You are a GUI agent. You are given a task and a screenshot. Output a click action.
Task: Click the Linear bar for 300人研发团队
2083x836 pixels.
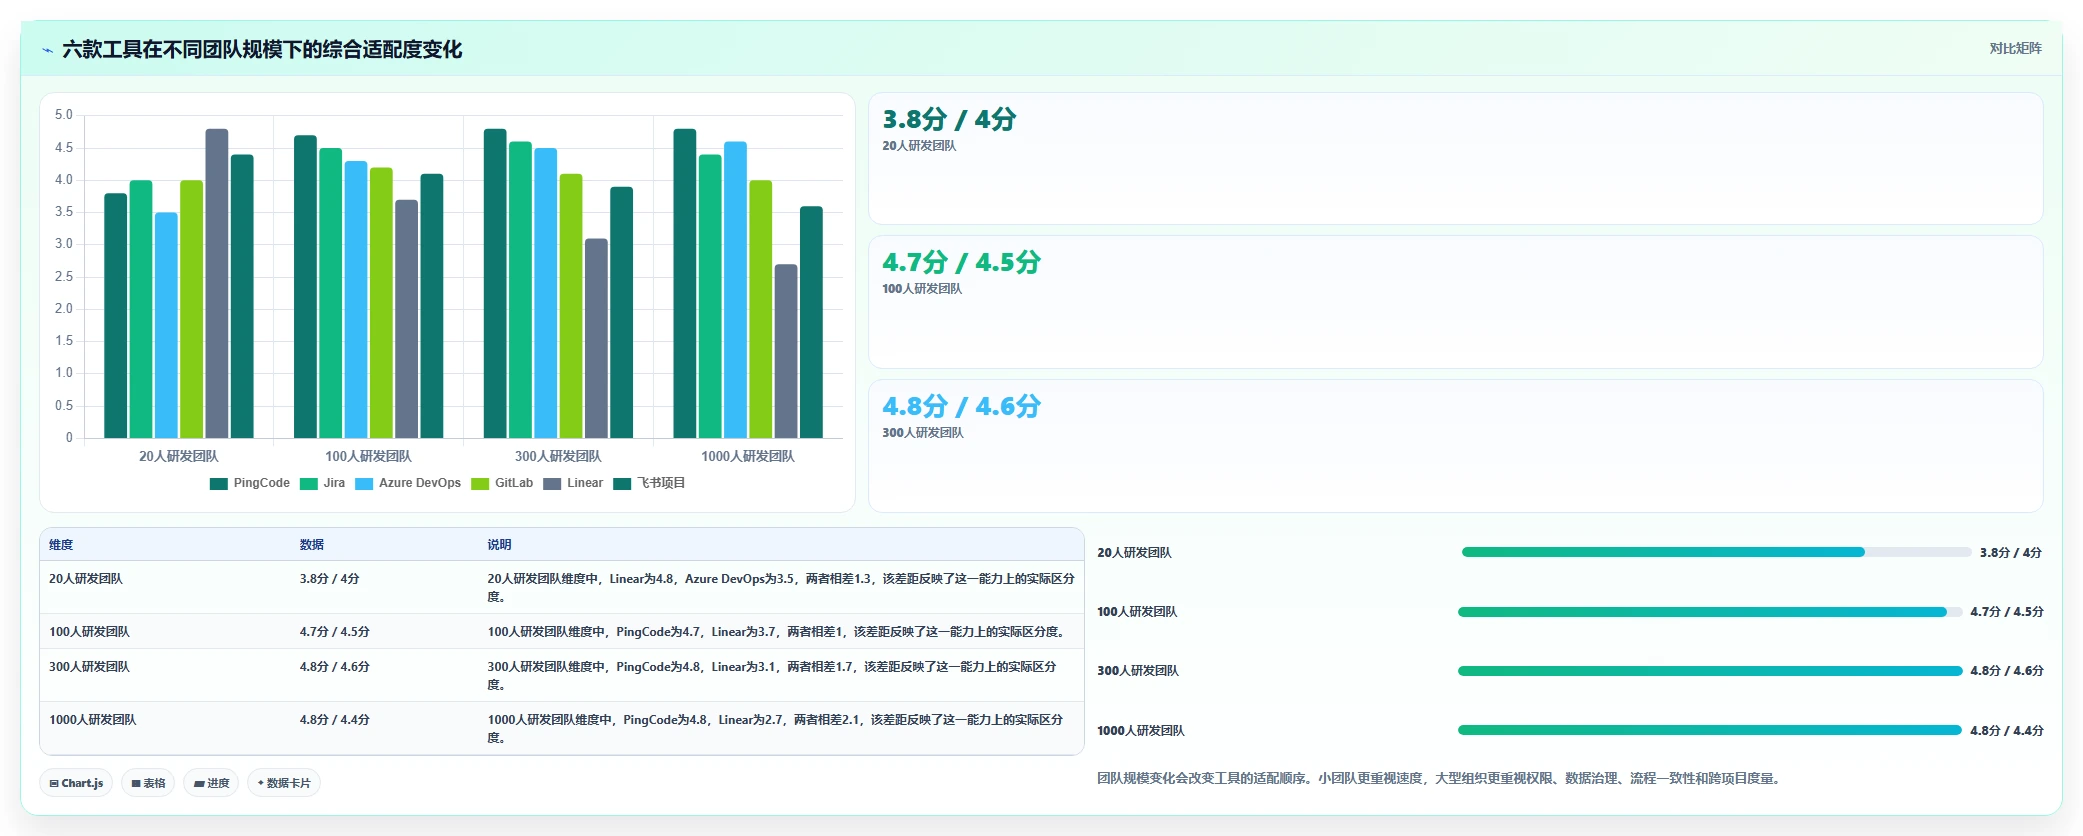(596, 338)
